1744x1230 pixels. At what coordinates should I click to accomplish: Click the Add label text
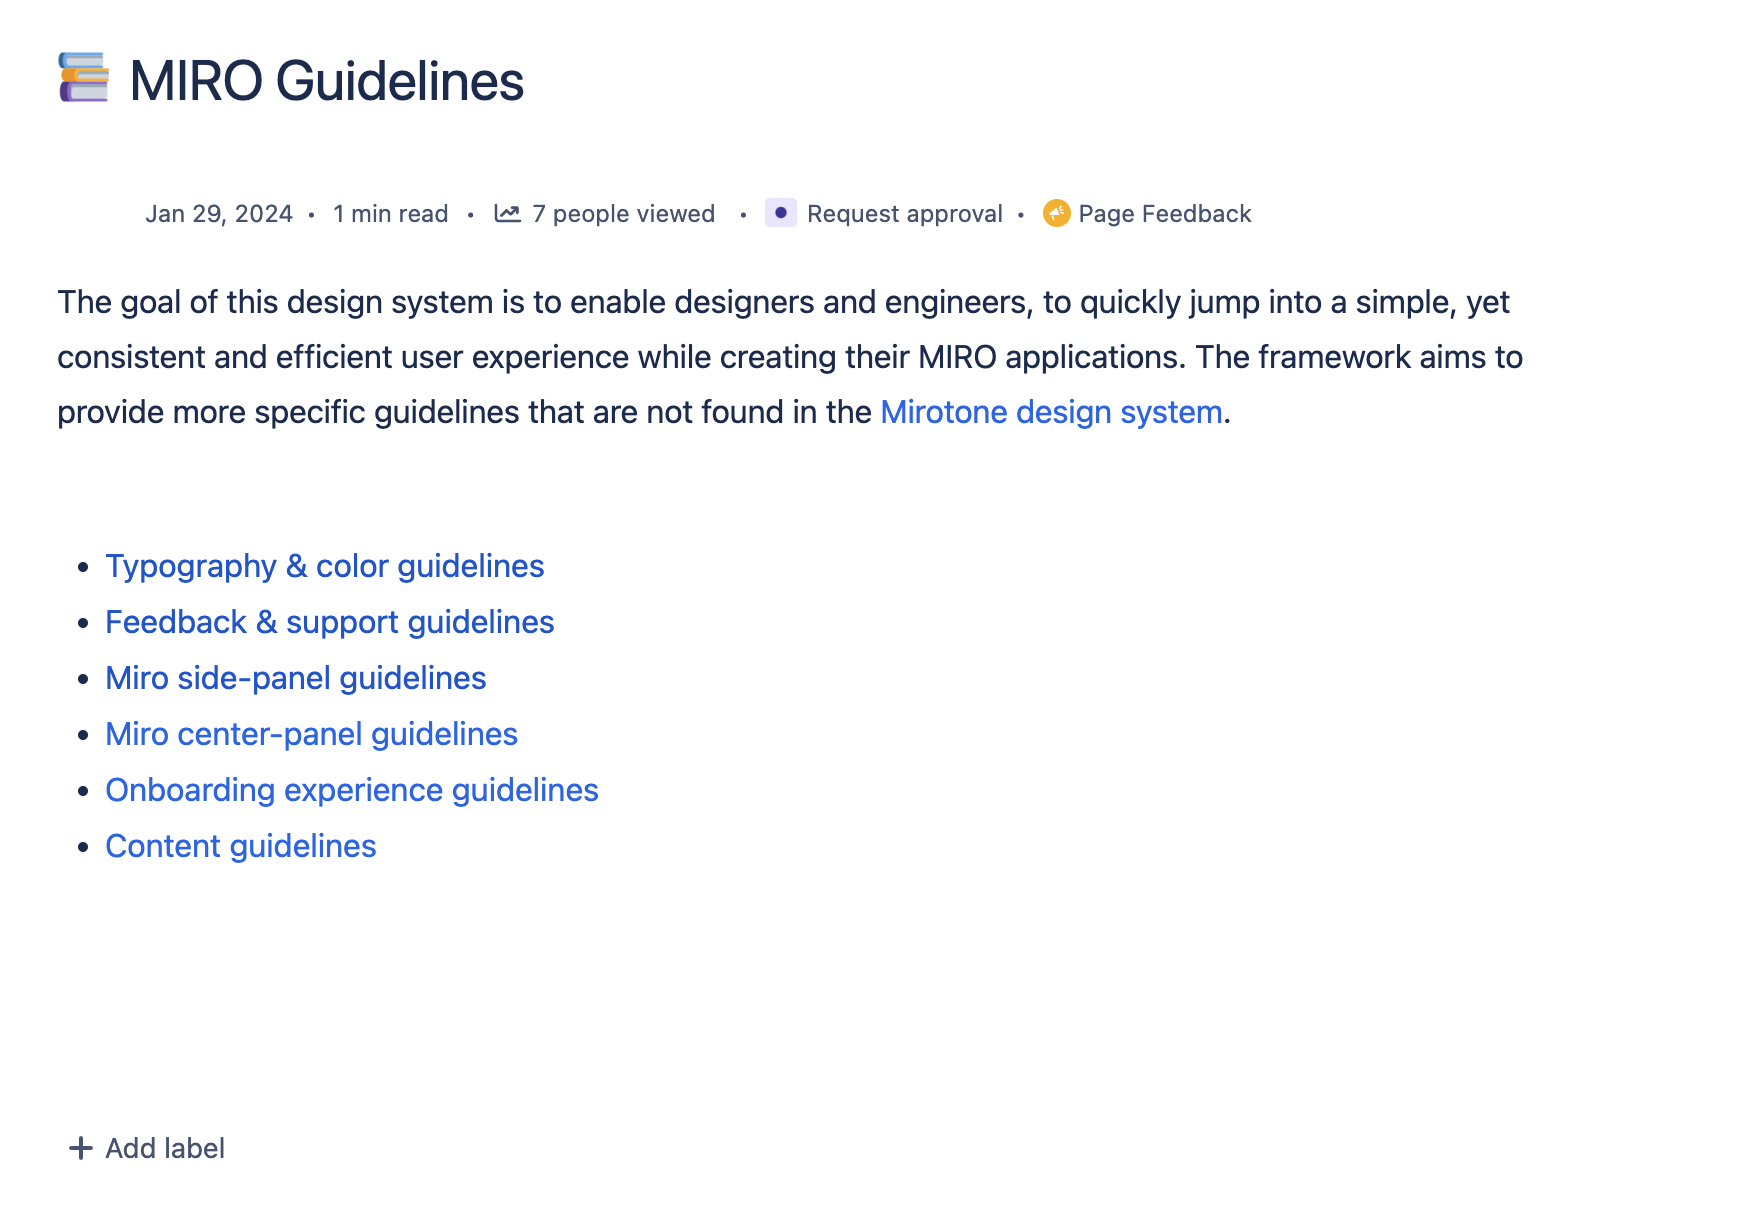pos(165,1148)
